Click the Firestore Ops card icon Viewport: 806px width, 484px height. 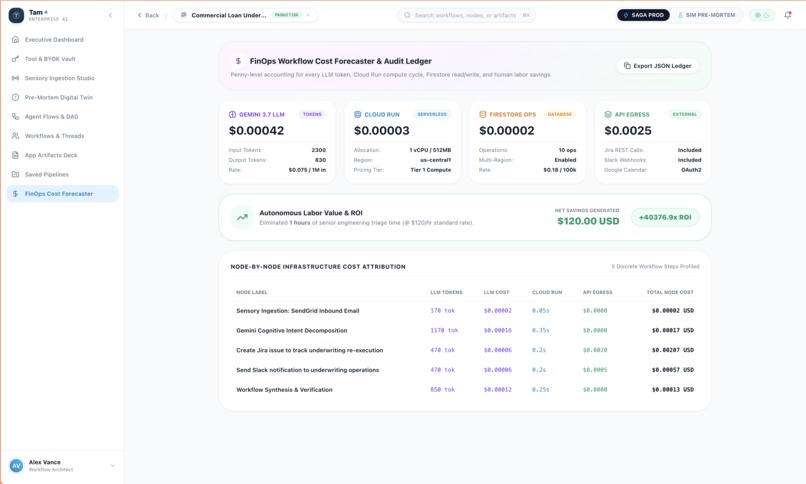click(483, 115)
